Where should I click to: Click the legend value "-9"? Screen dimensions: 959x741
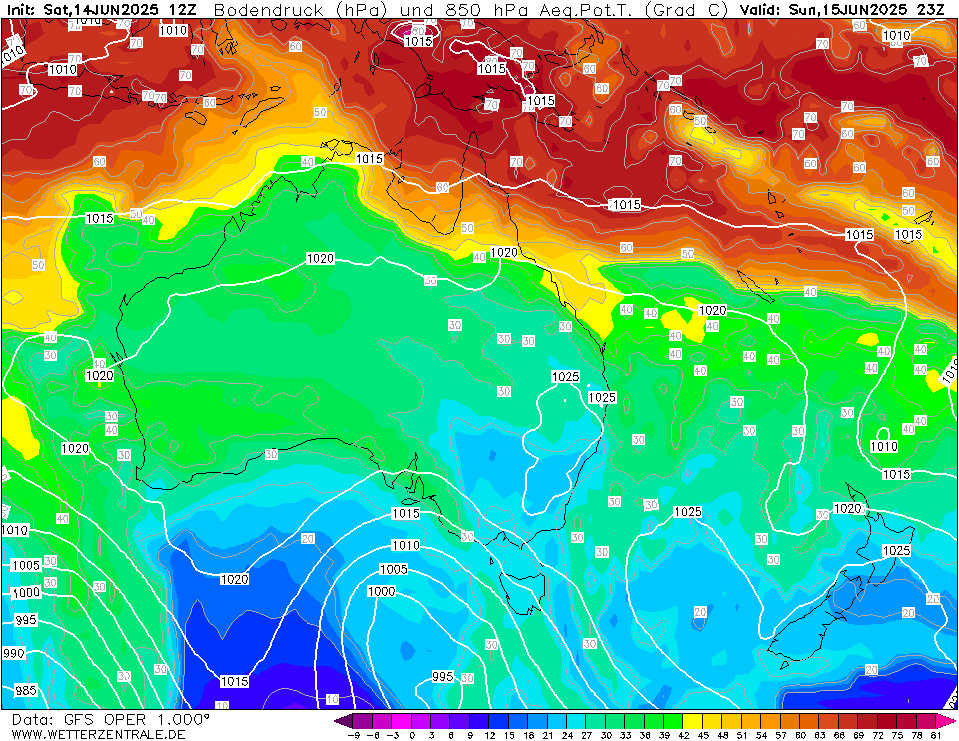point(353,735)
